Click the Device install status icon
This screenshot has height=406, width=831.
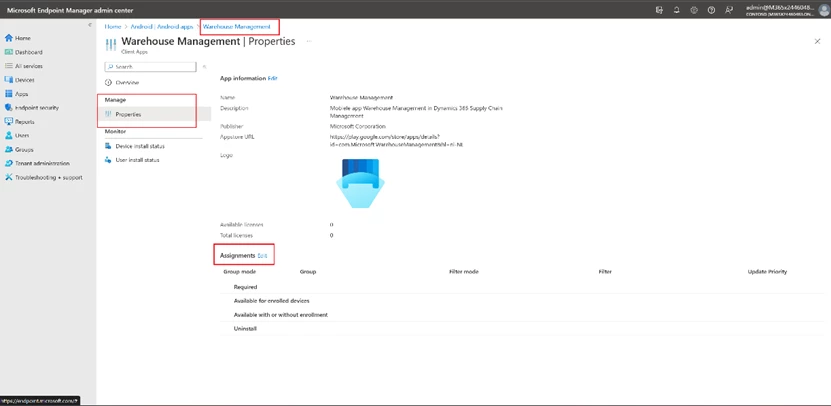pyautogui.click(x=109, y=146)
